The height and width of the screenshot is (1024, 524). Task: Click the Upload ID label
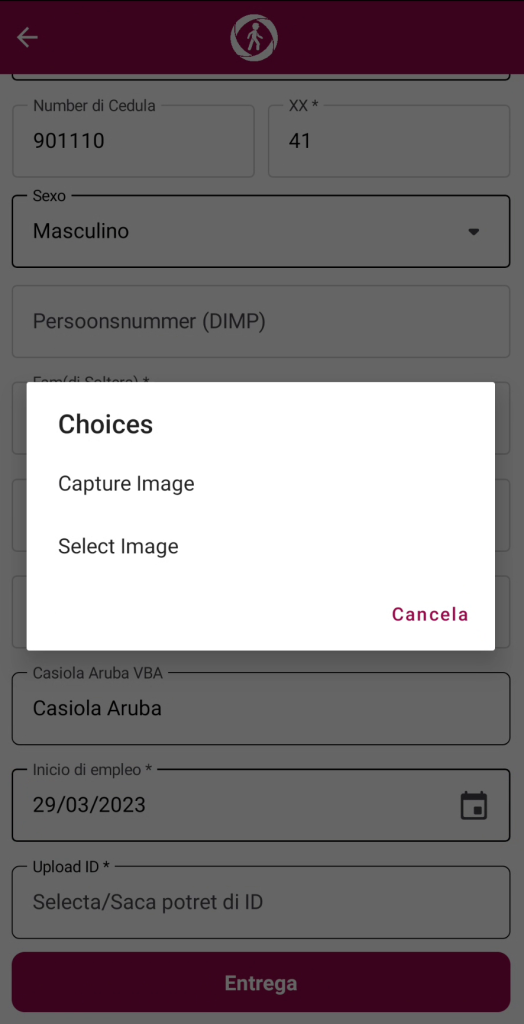(x=71, y=867)
